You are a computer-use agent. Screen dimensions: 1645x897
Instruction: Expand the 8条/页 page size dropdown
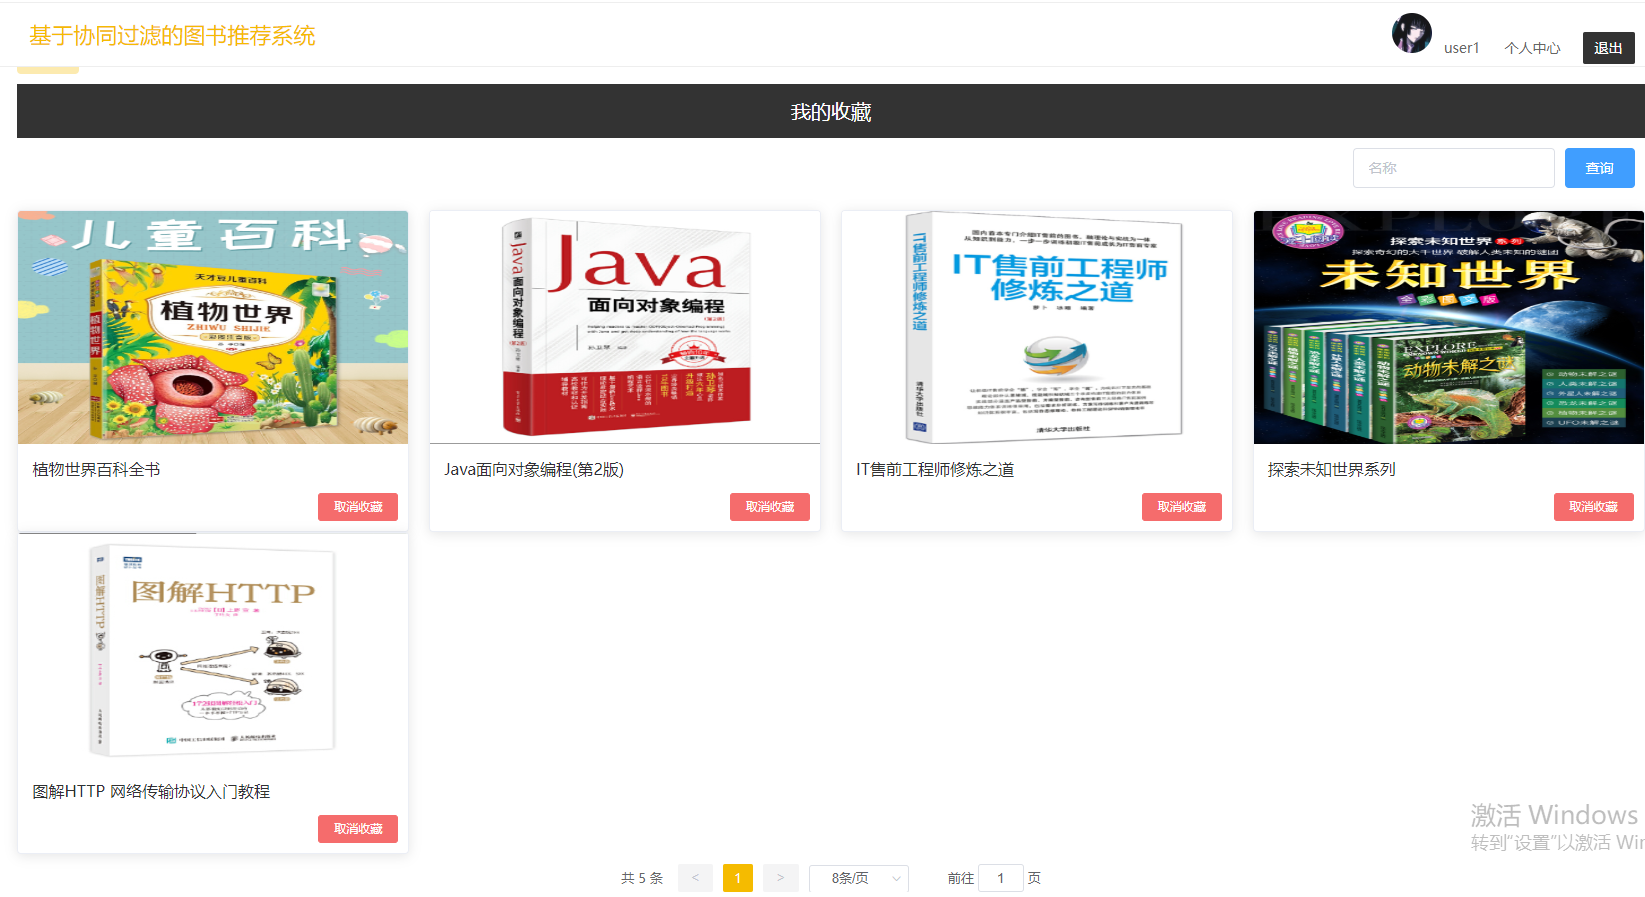click(x=858, y=878)
